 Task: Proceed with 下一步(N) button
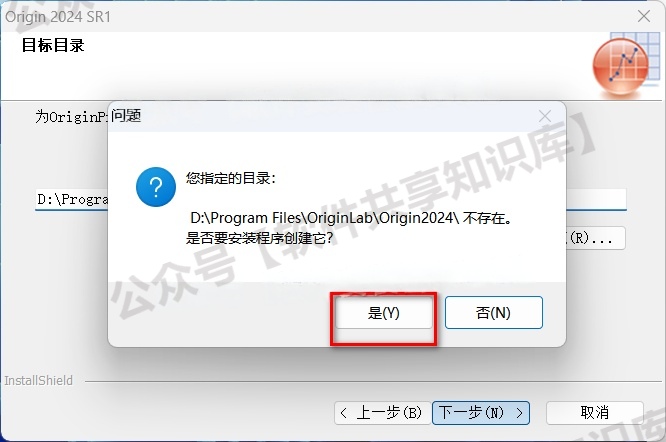pos(481,413)
